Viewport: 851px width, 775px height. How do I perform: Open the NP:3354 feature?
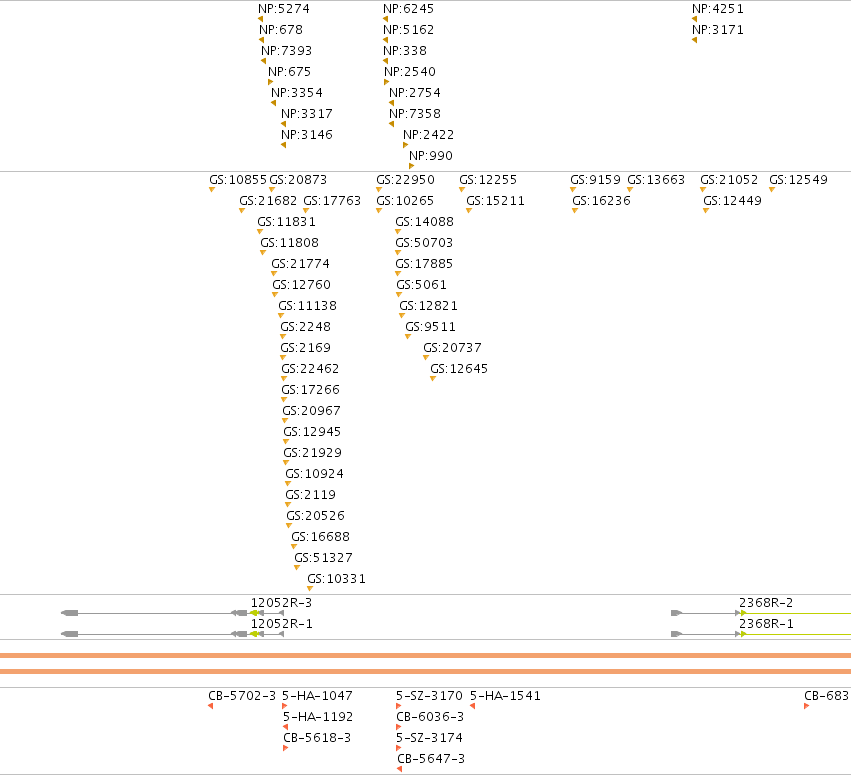[297, 93]
